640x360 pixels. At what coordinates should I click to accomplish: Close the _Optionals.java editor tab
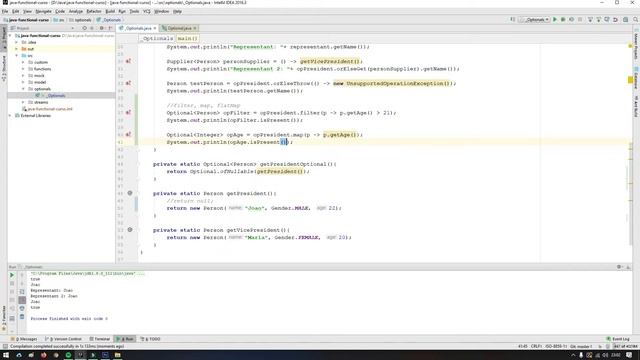click(x=155, y=28)
